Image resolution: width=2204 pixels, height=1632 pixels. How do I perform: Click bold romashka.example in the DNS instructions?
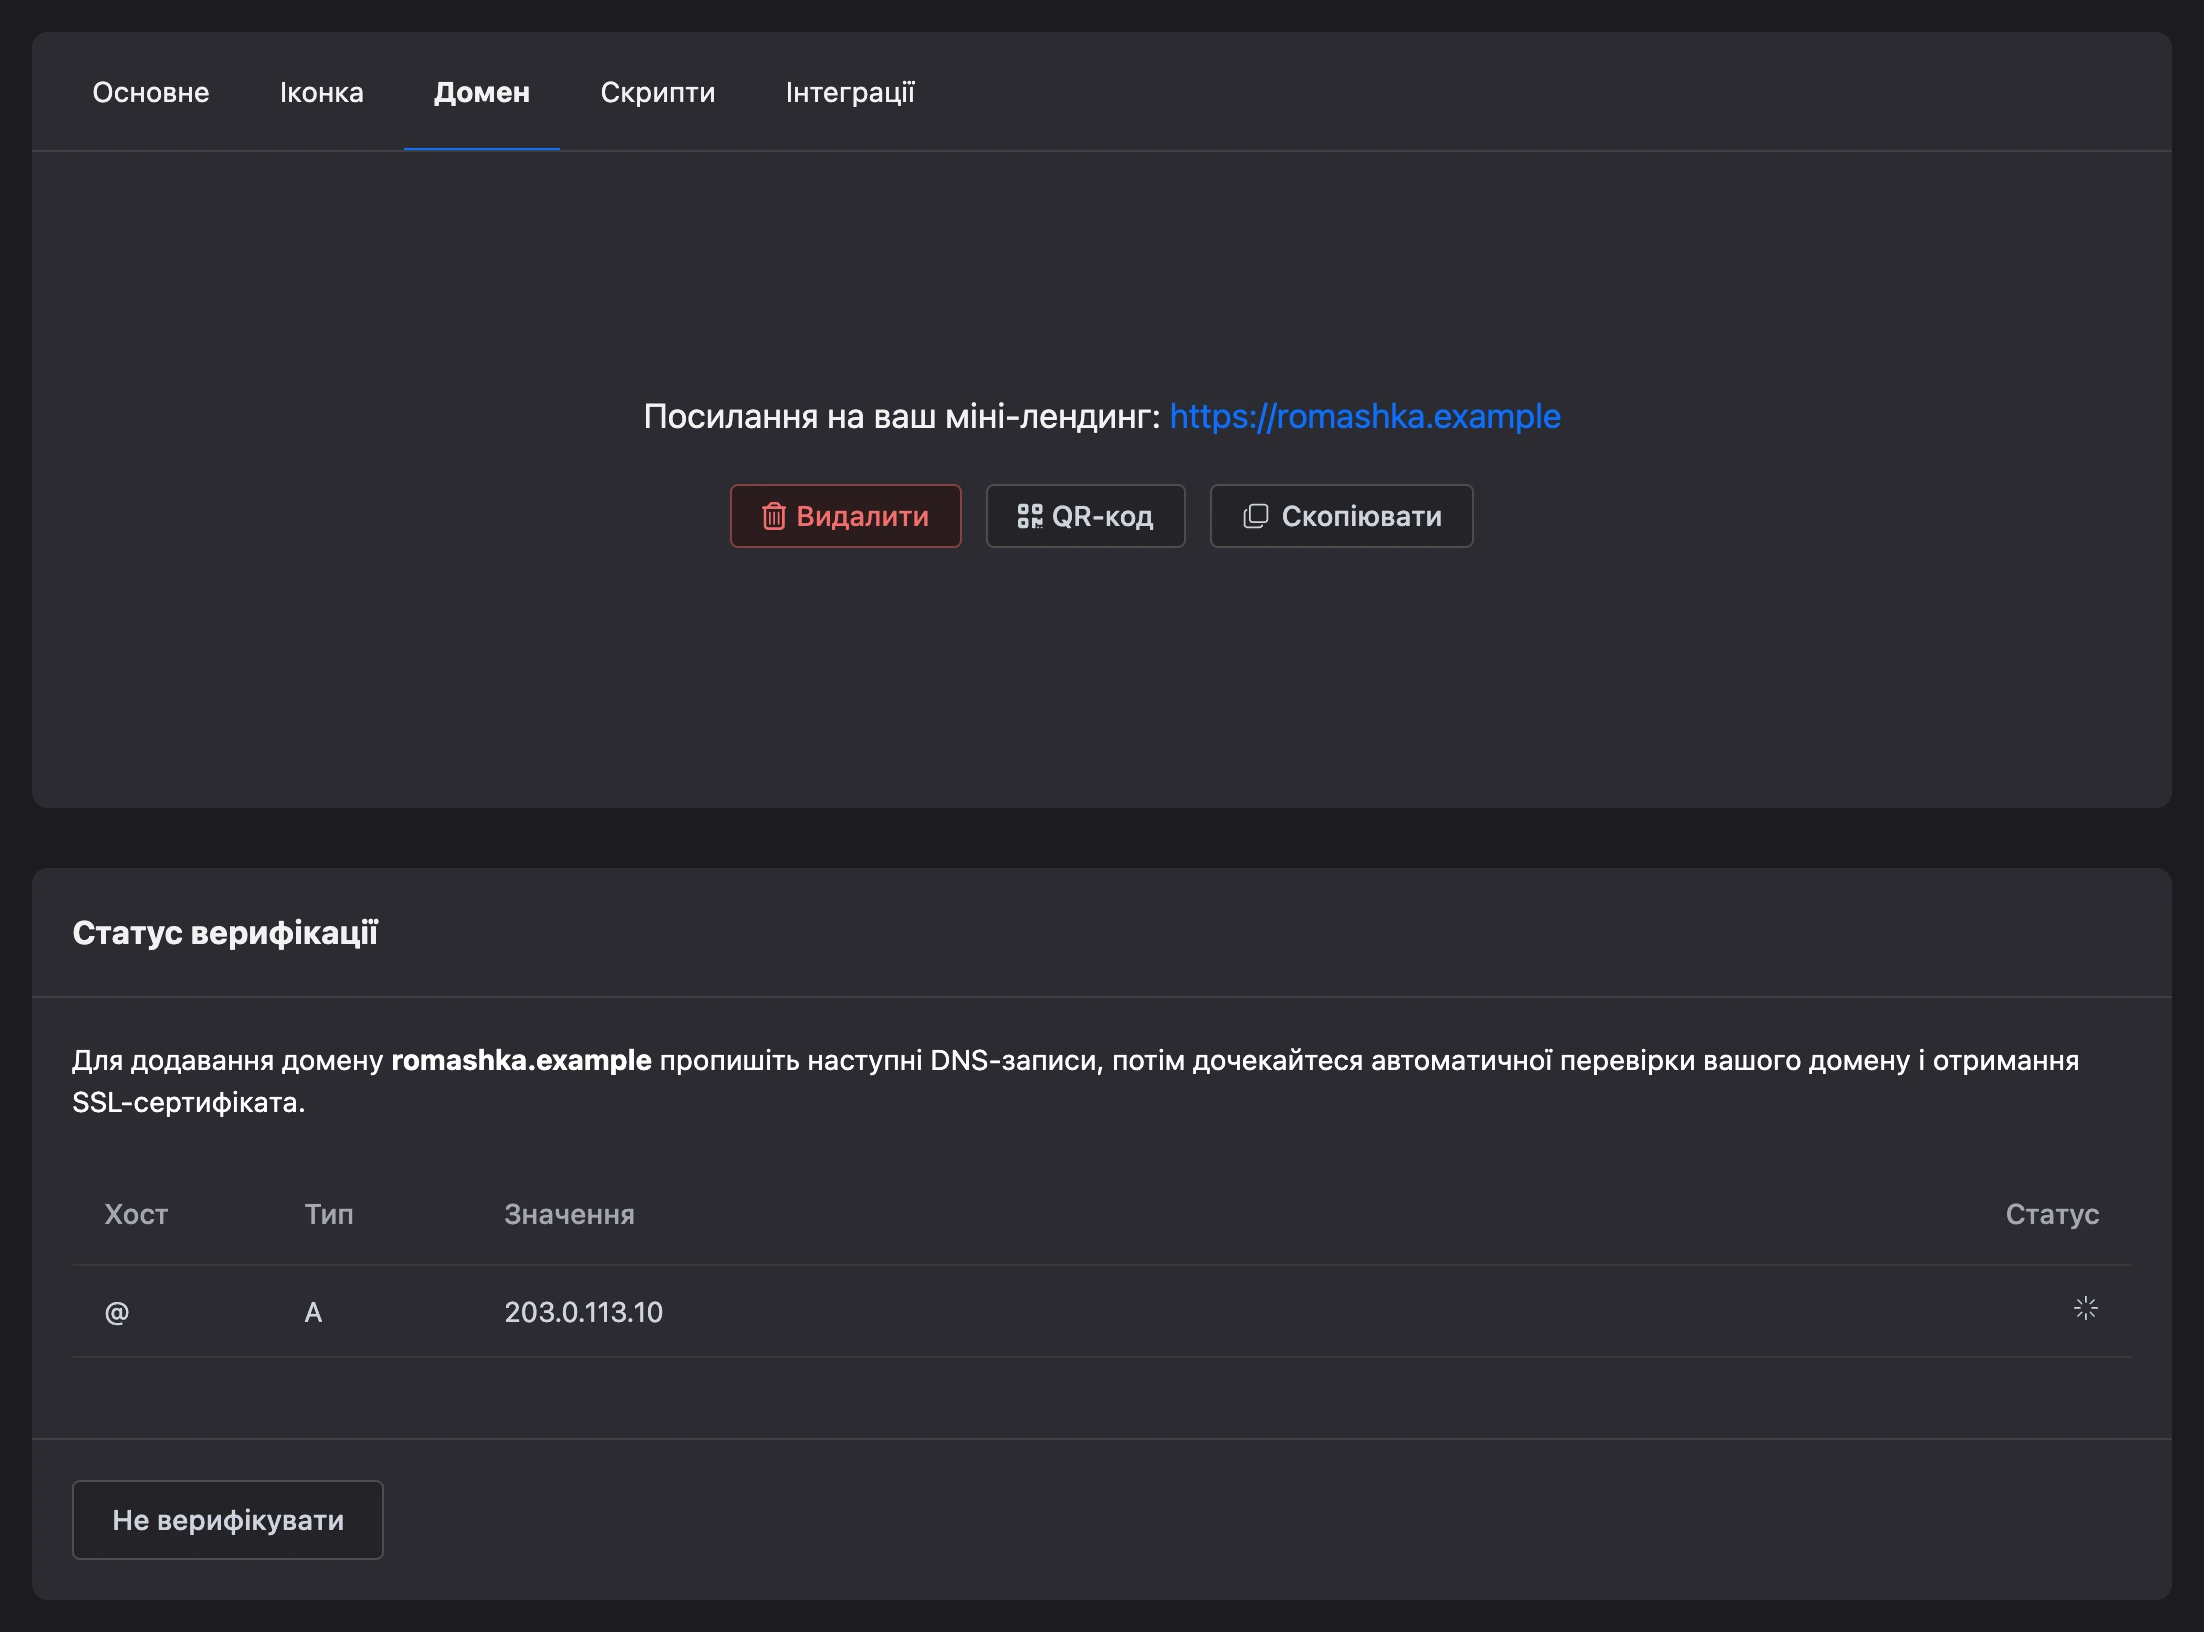coord(521,1060)
